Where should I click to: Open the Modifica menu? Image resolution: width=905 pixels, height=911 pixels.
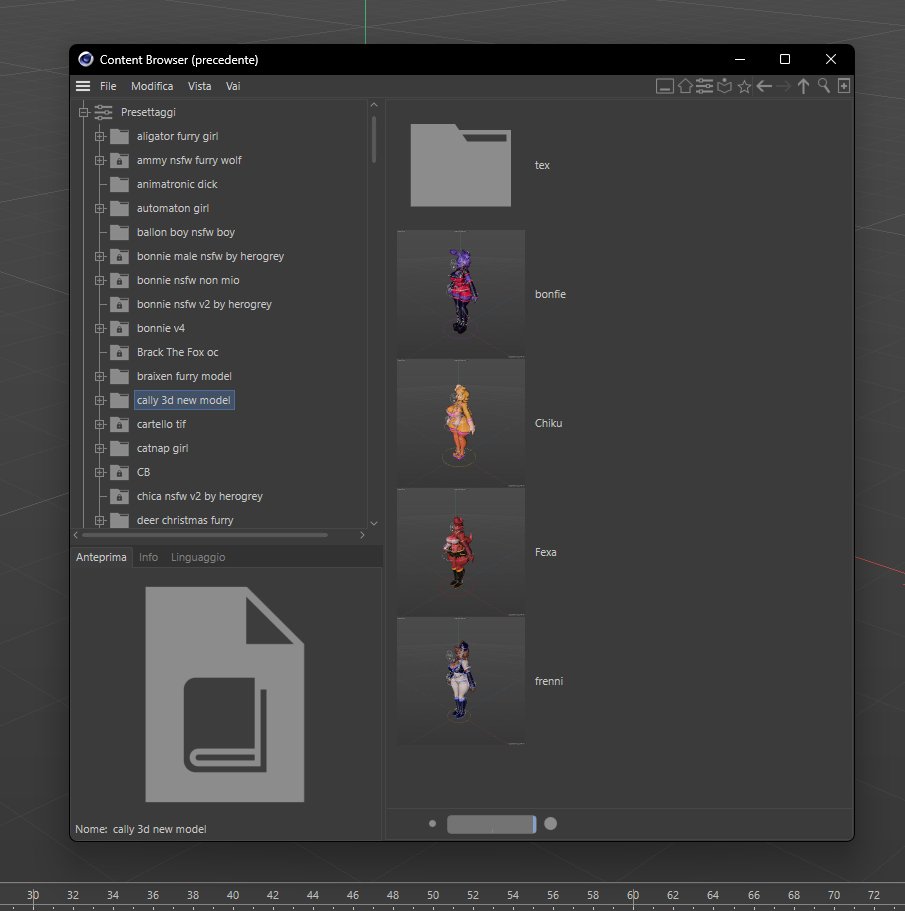(152, 86)
